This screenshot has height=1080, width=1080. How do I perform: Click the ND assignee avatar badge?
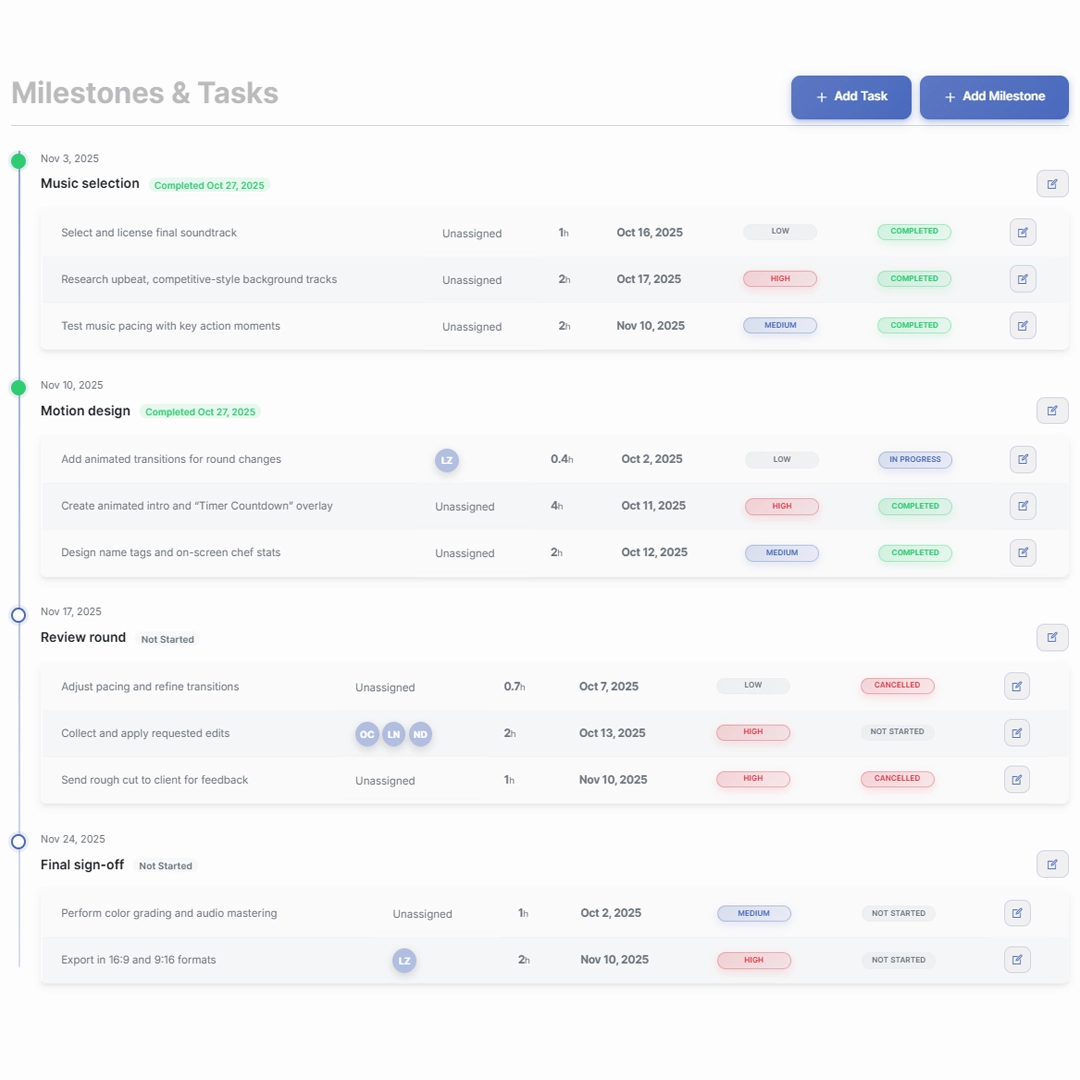click(x=421, y=734)
